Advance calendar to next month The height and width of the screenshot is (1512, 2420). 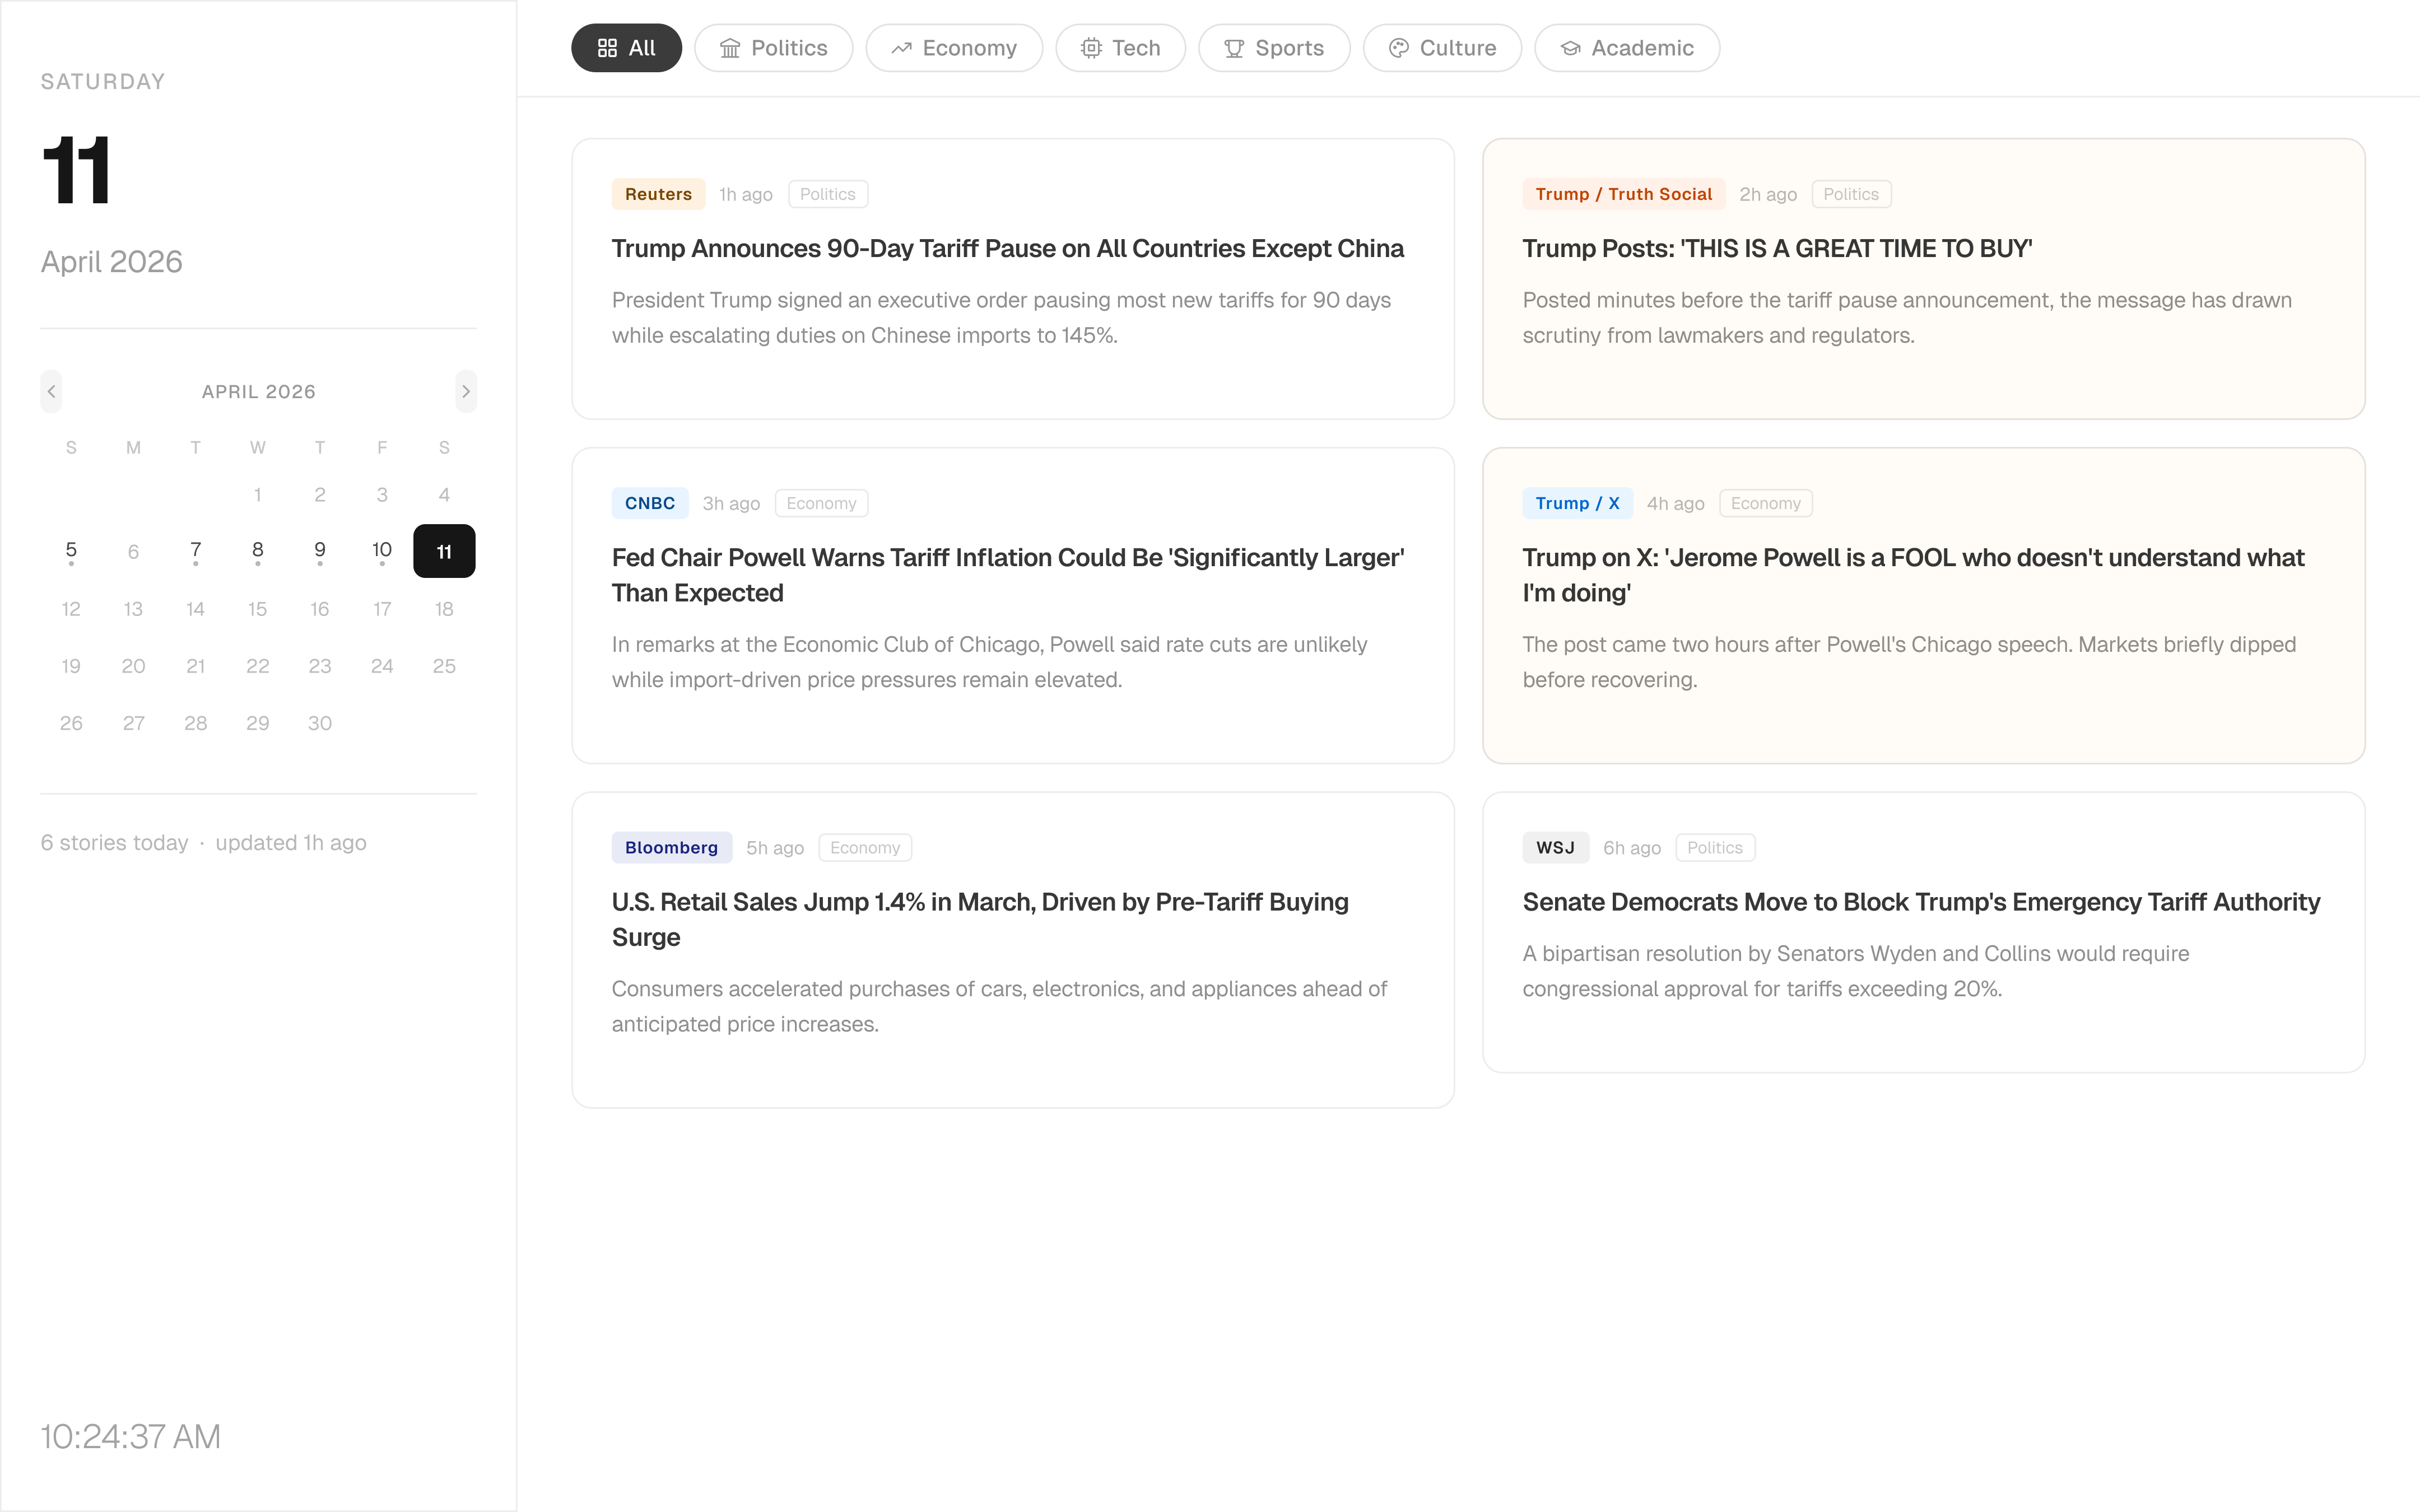coord(465,391)
